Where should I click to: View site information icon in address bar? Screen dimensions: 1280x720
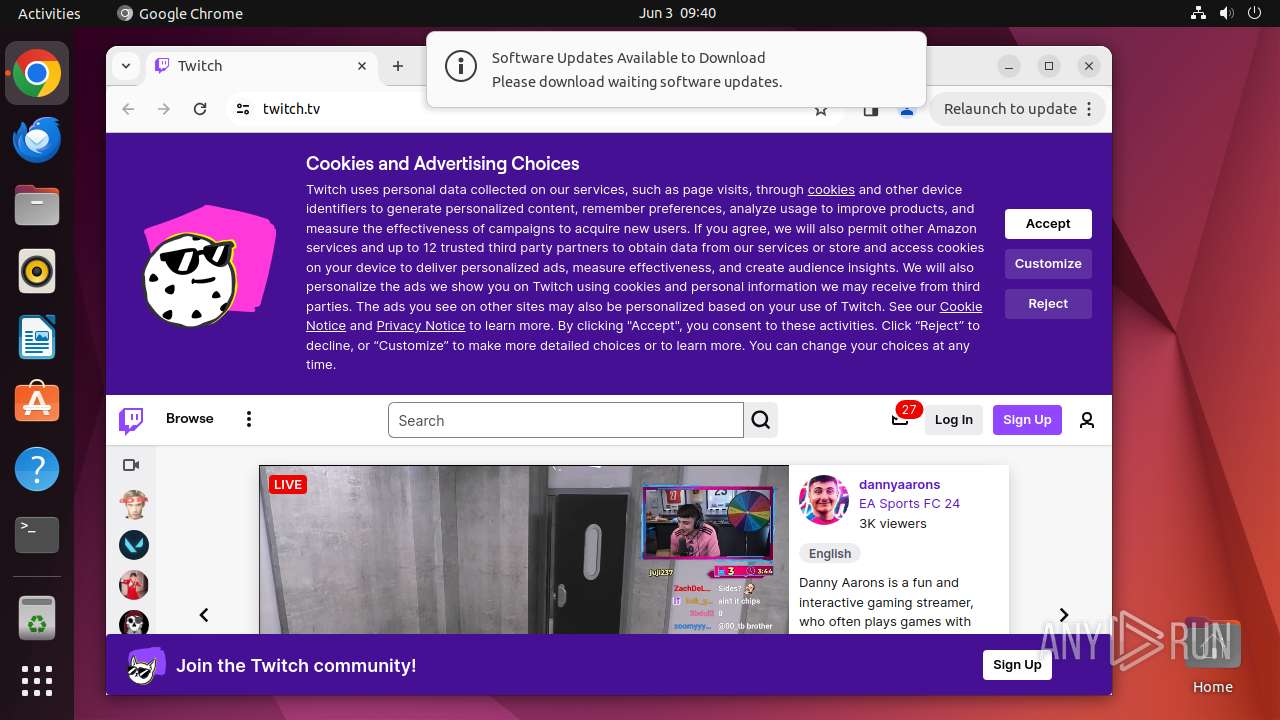pos(243,109)
